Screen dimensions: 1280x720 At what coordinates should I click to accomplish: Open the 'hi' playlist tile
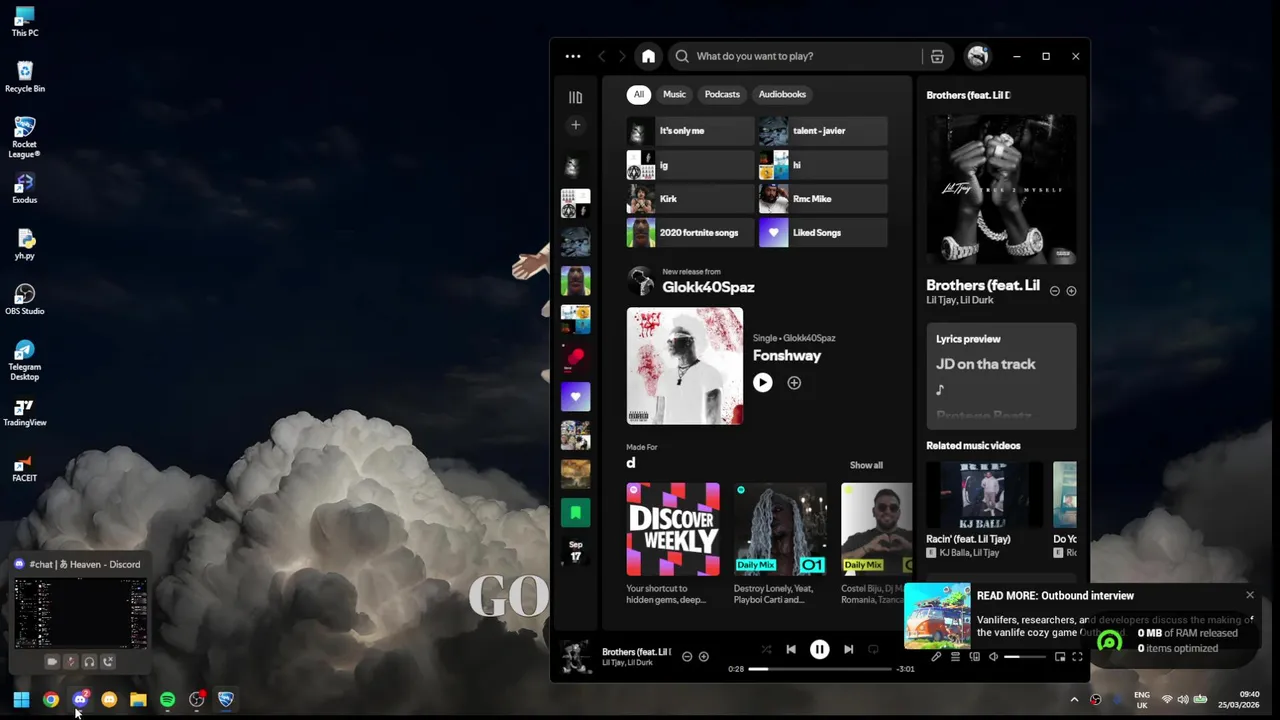pyautogui.click(x=823, y=165)
